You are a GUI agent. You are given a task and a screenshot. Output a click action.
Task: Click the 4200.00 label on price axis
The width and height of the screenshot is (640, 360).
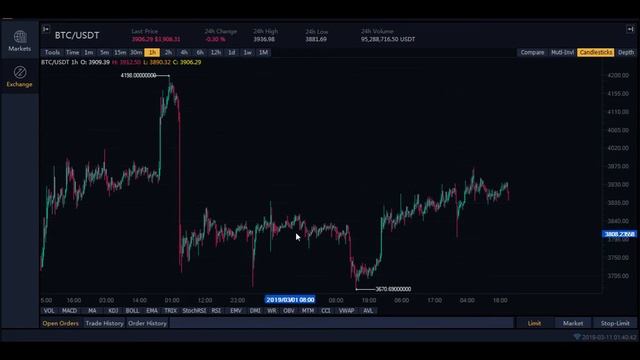pyautogui.click(x=618, y=76)
